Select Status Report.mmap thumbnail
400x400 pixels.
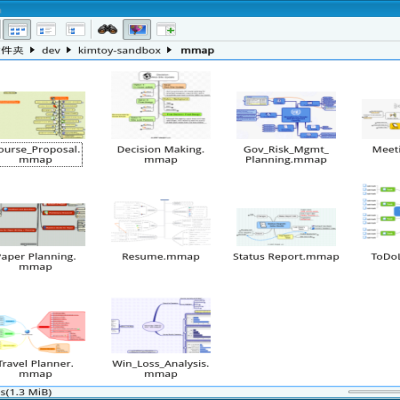(x=286, y=227)
